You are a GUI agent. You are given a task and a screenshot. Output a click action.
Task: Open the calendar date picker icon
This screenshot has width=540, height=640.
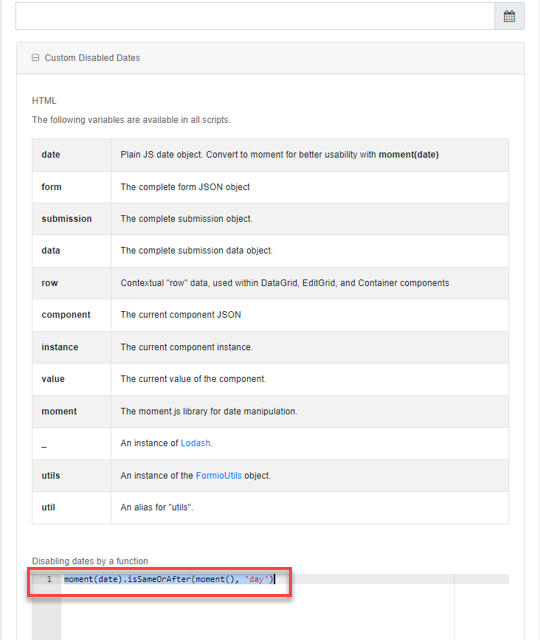[x=509, y=16]
